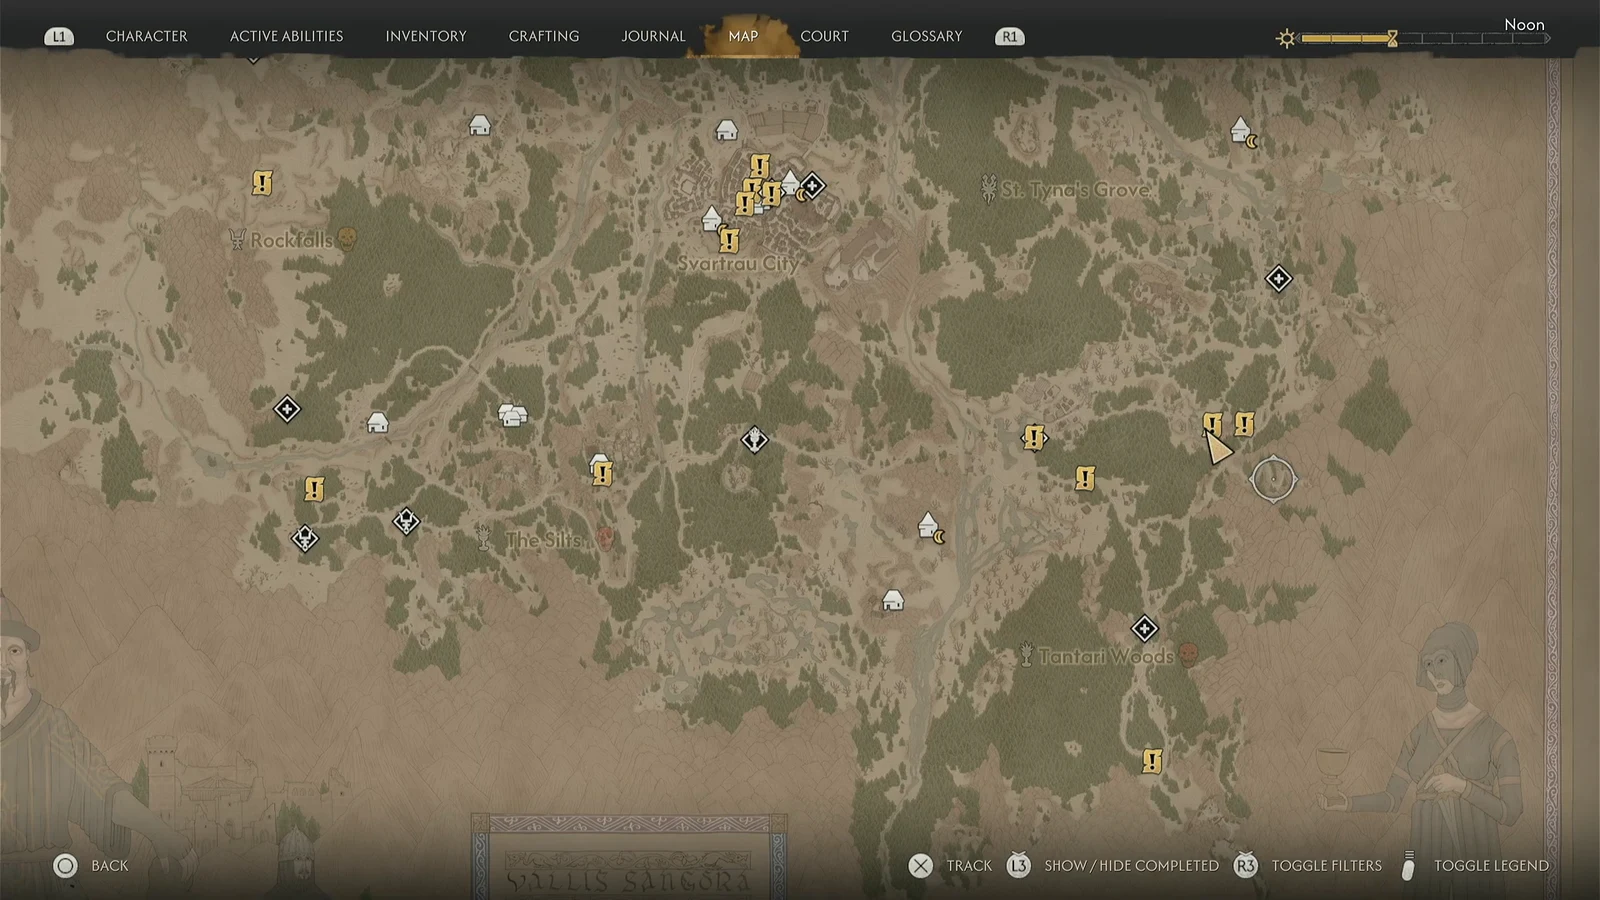Click the Track button

(x=950, y=866)
